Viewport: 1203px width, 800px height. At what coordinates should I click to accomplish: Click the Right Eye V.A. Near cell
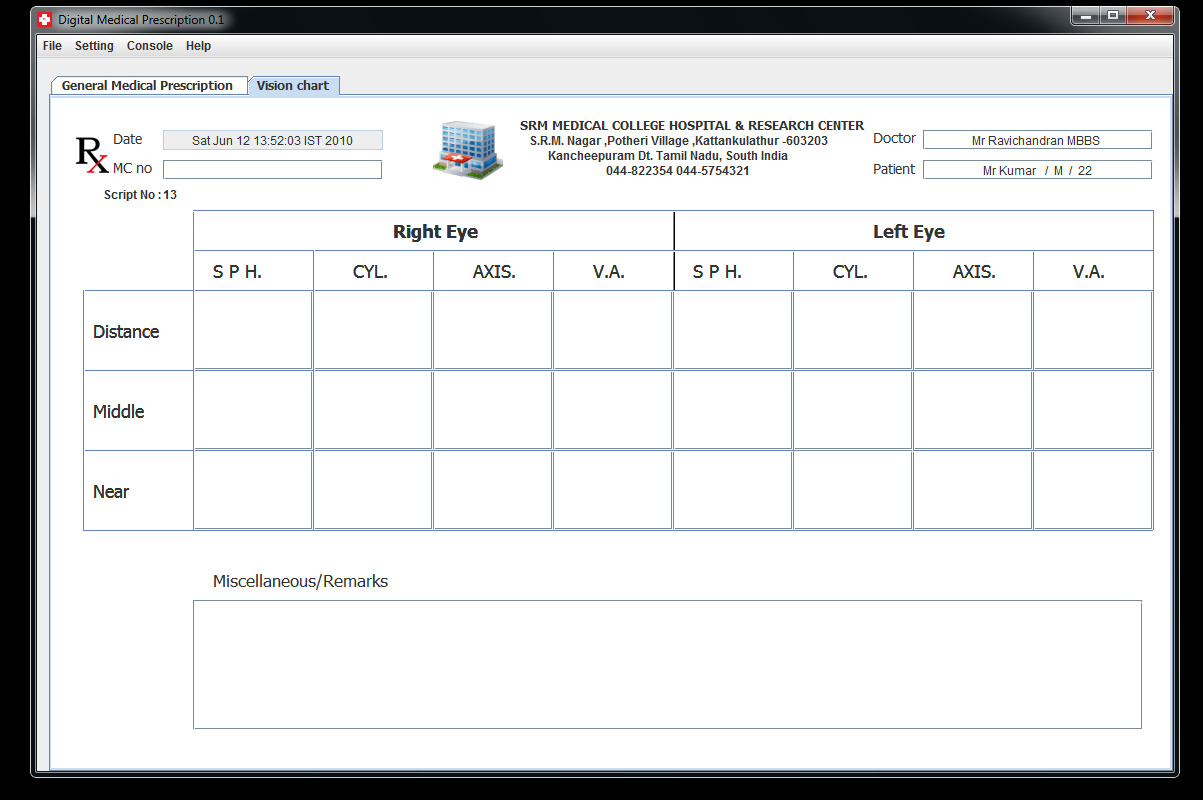coord(612,490)
